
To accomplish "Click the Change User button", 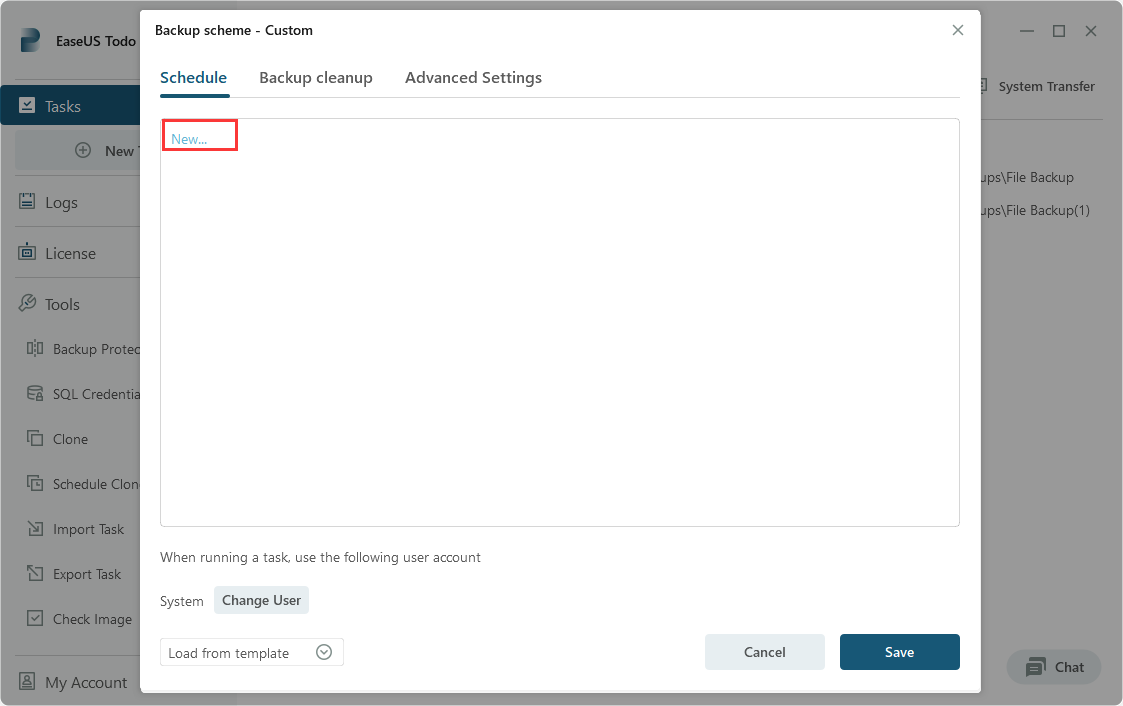I will pyautogui.click(x=261, y=600).
